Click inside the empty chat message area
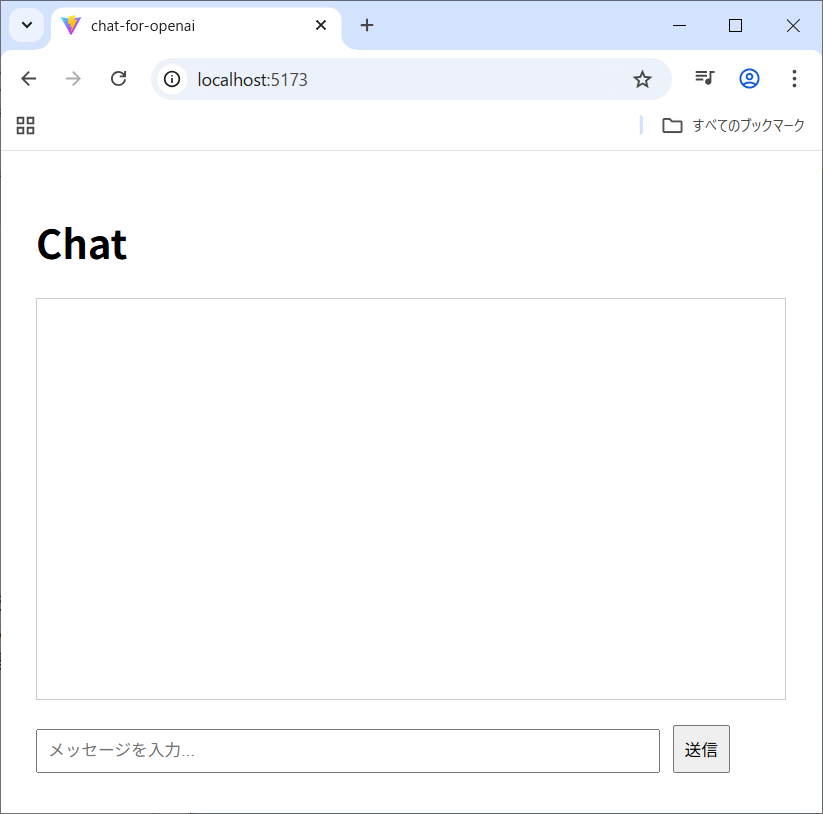The height and width of the screenshot is (814, 823). 410,498
